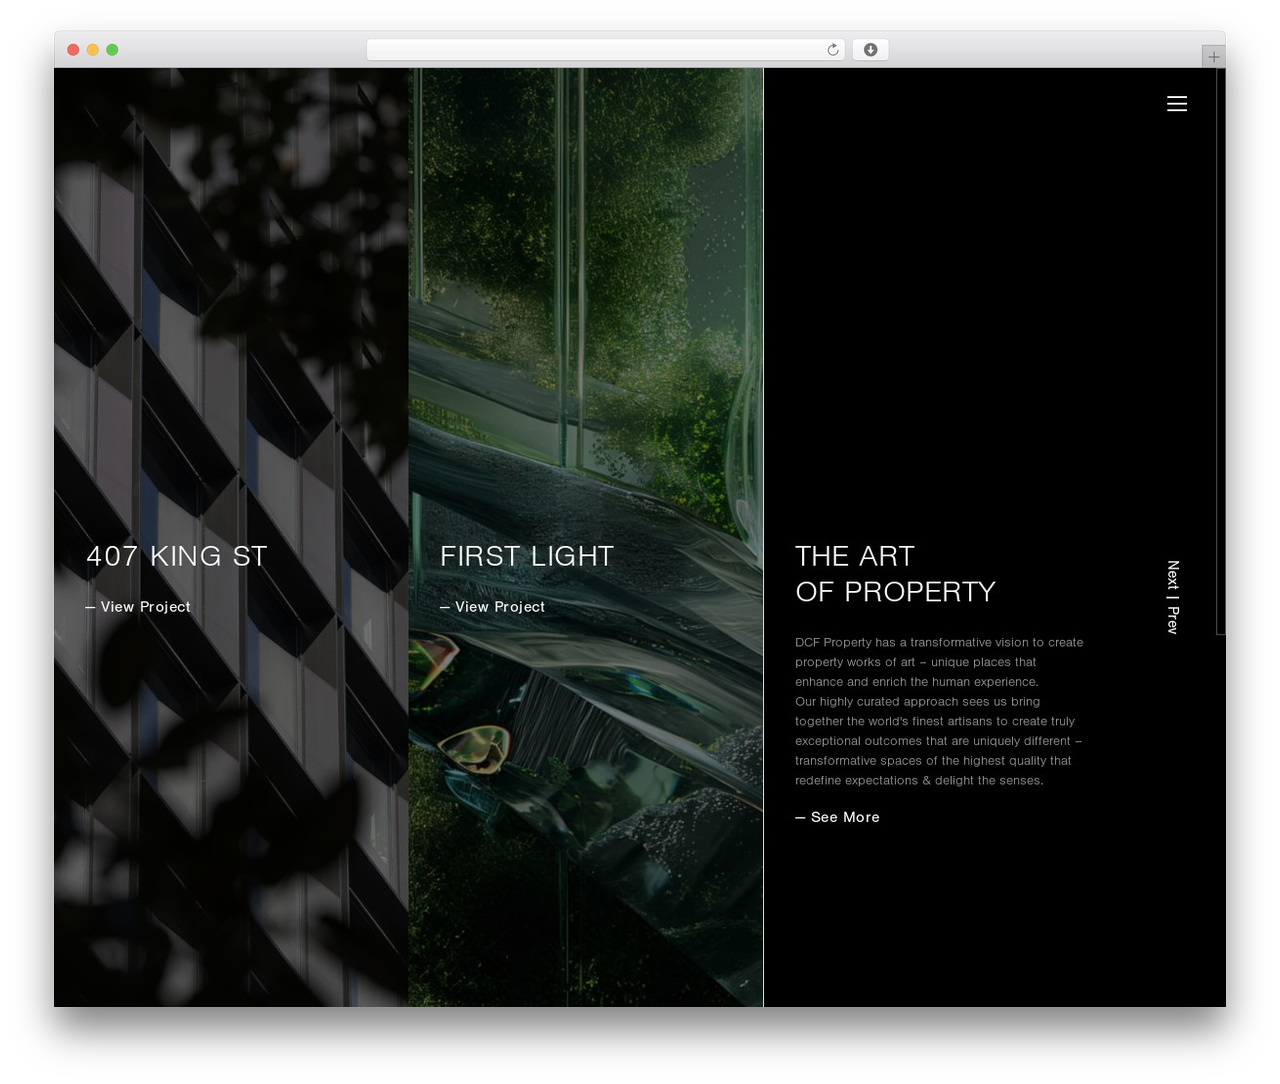
Task: Go to Next slide
Action: pyautogui.click(x=1173, y=574)
